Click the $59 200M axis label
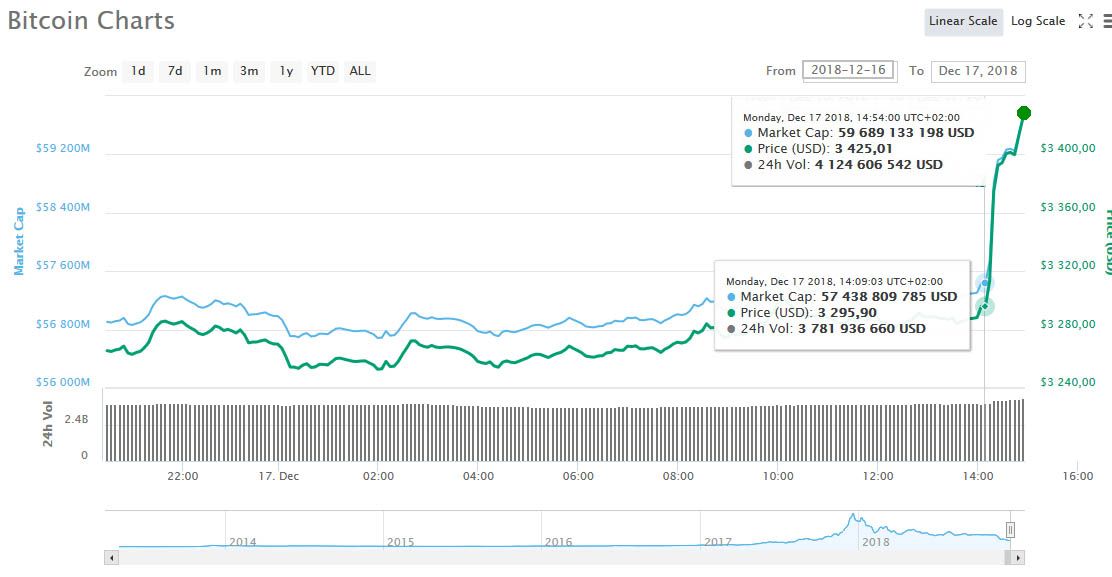 coord(63,148)
